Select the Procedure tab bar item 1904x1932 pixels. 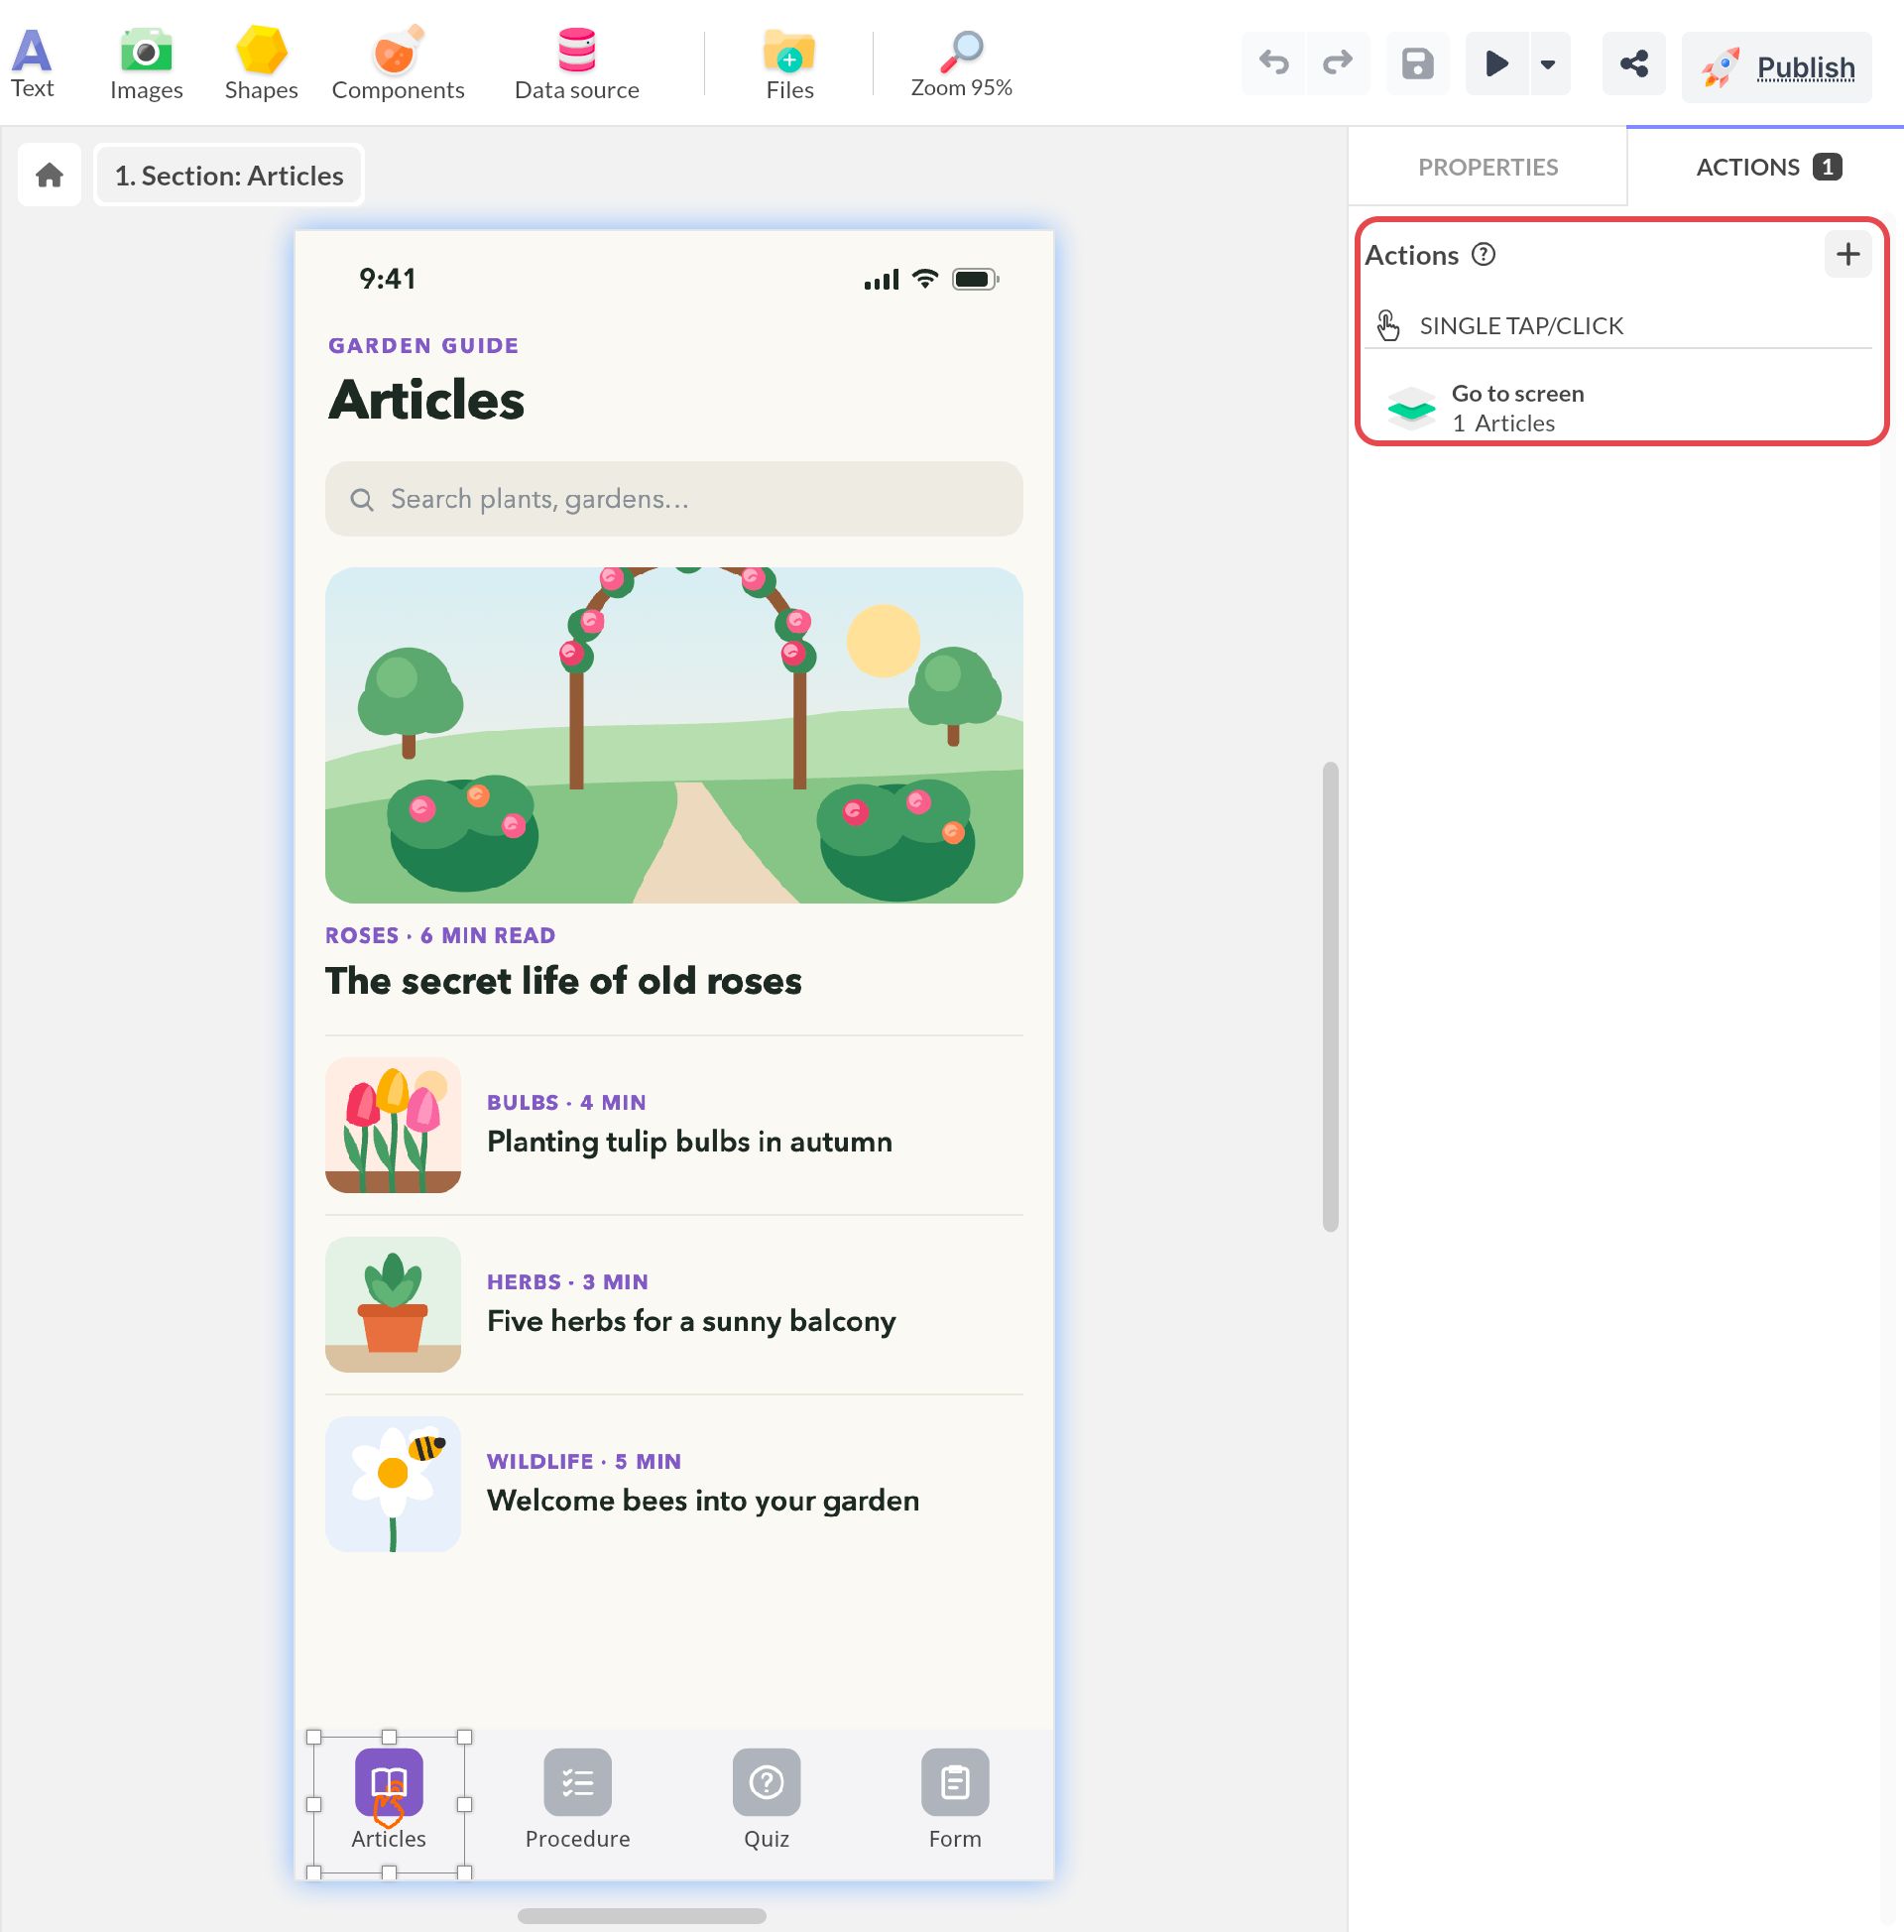577,1800
